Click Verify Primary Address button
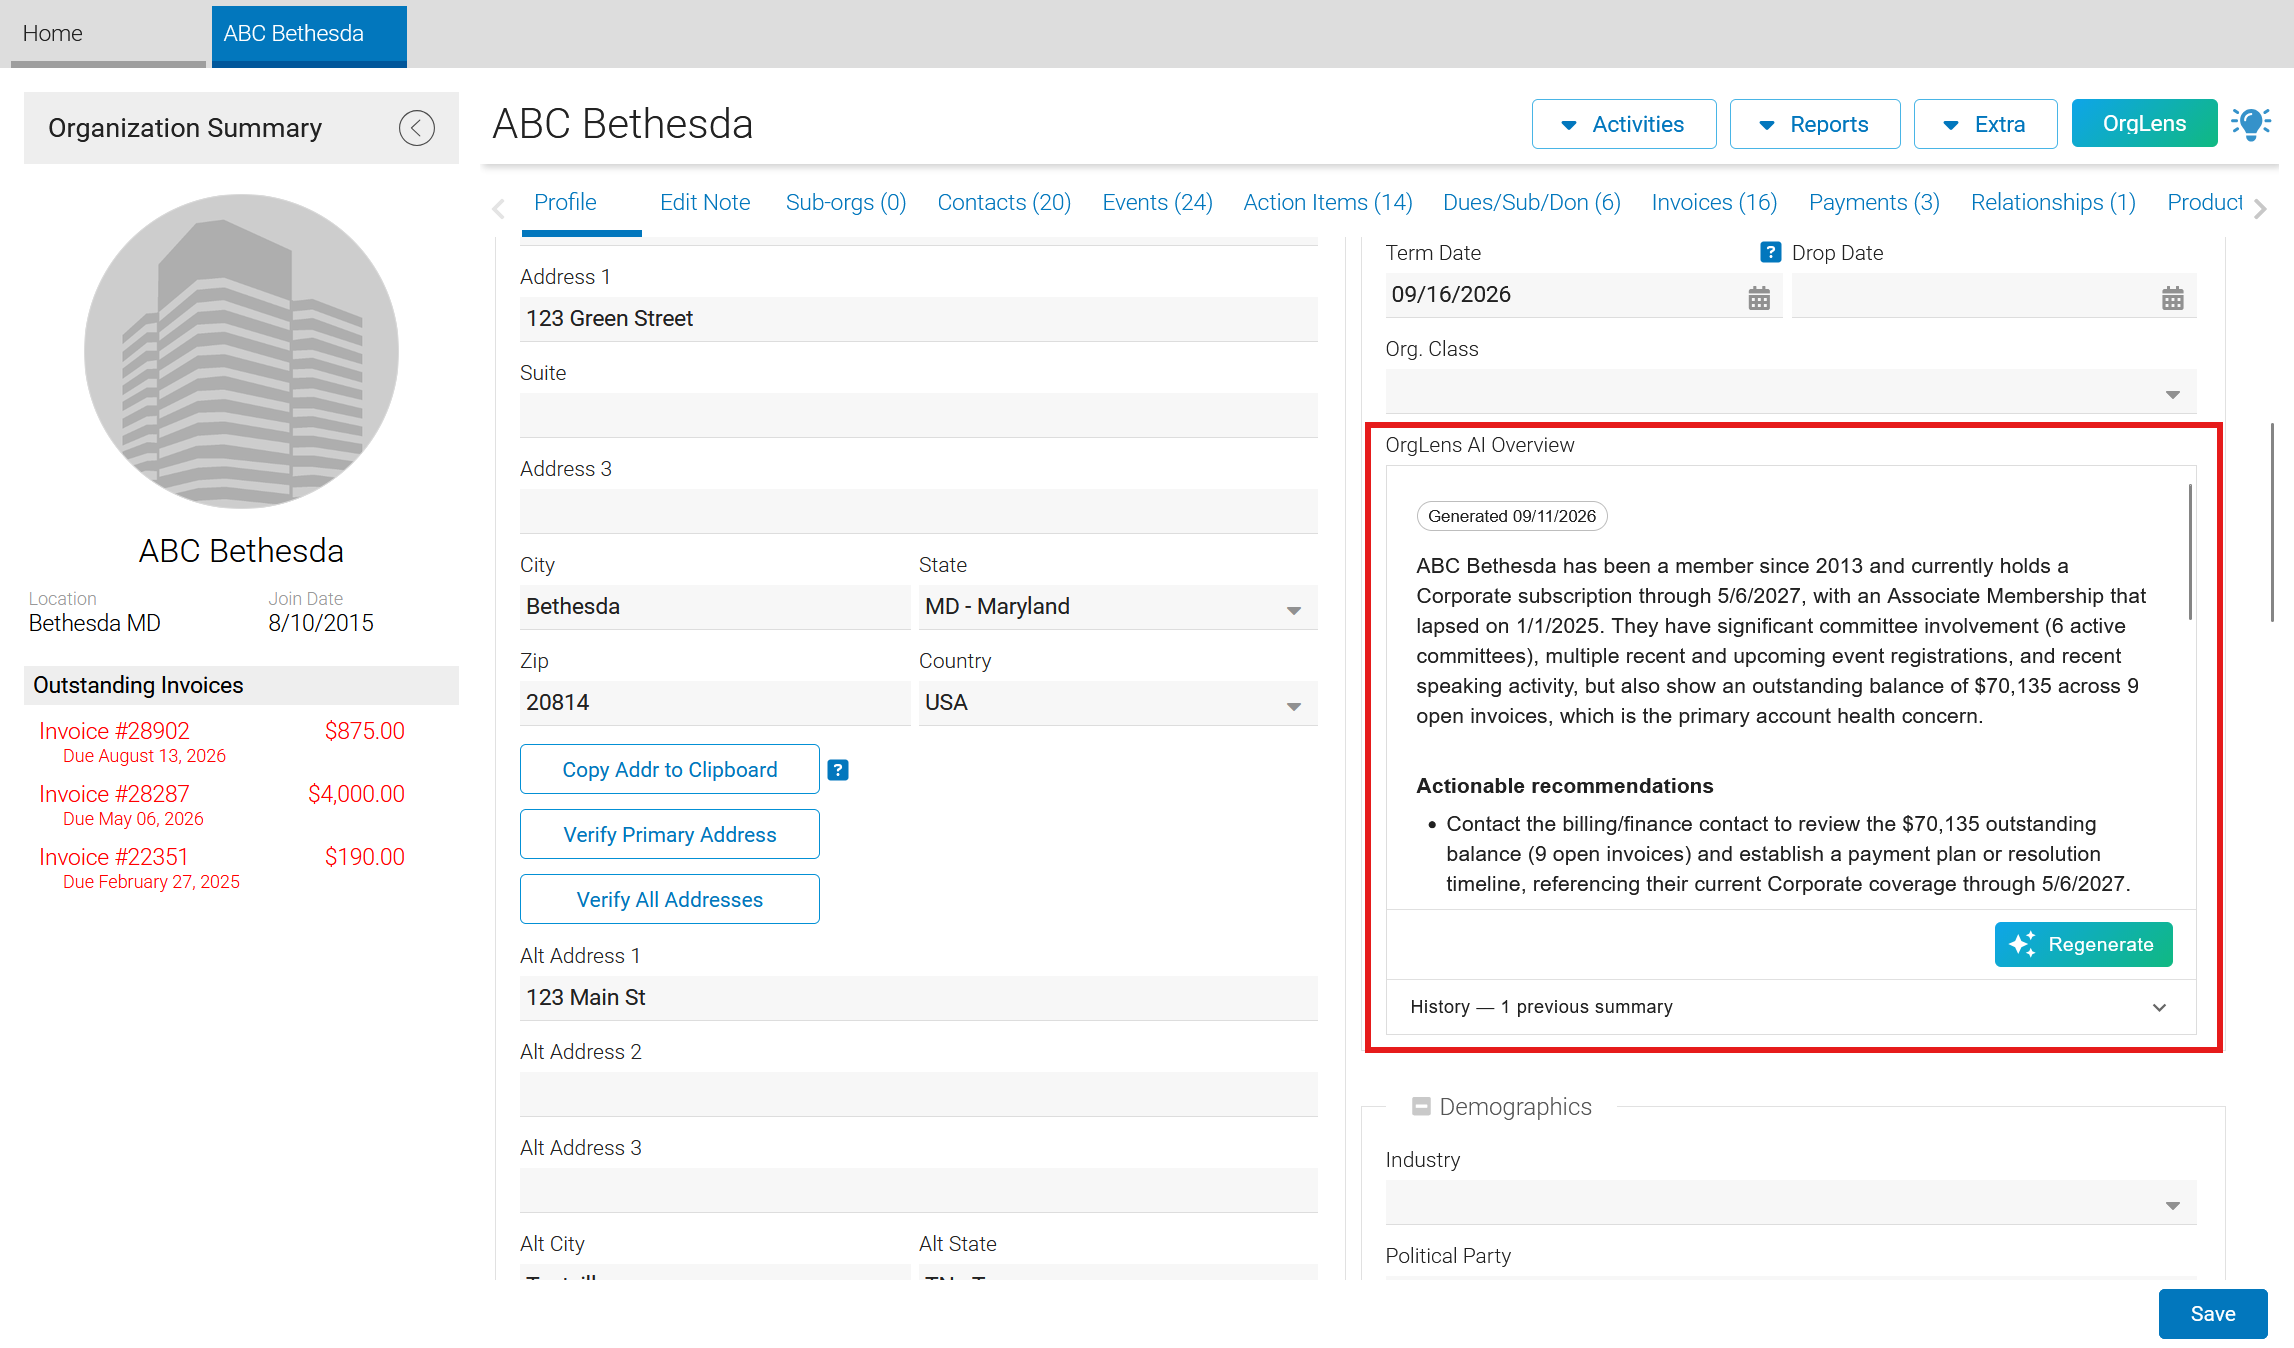The height and width of the screenshot is (1348, 2294). 669,834
